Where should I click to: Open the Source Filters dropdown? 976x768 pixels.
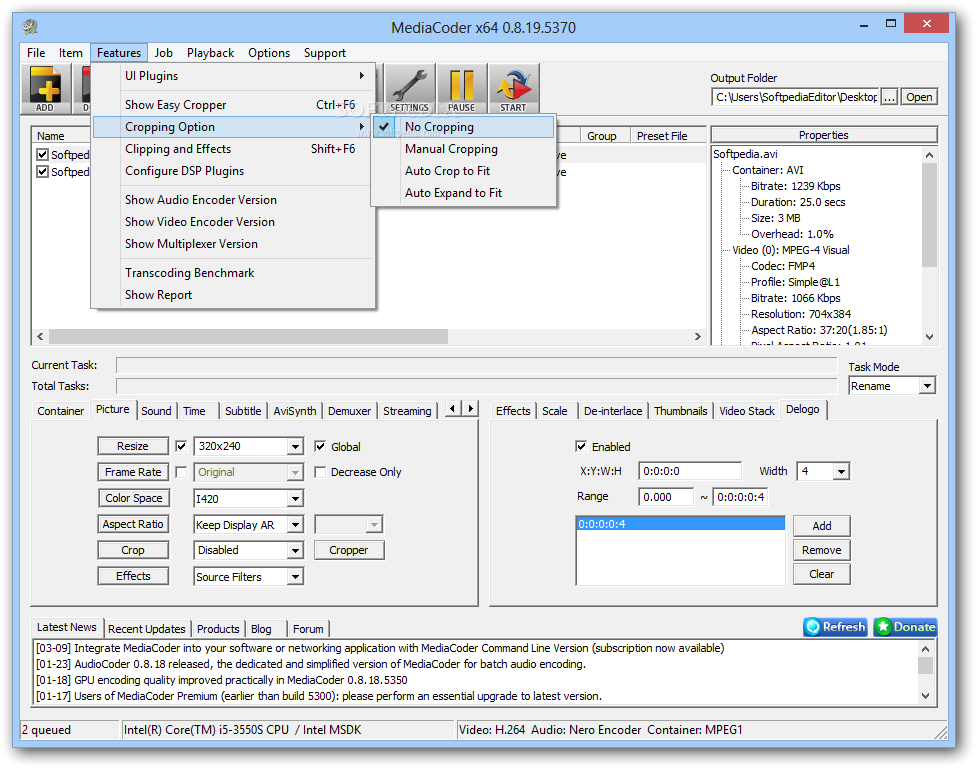[x=296, y=577]
